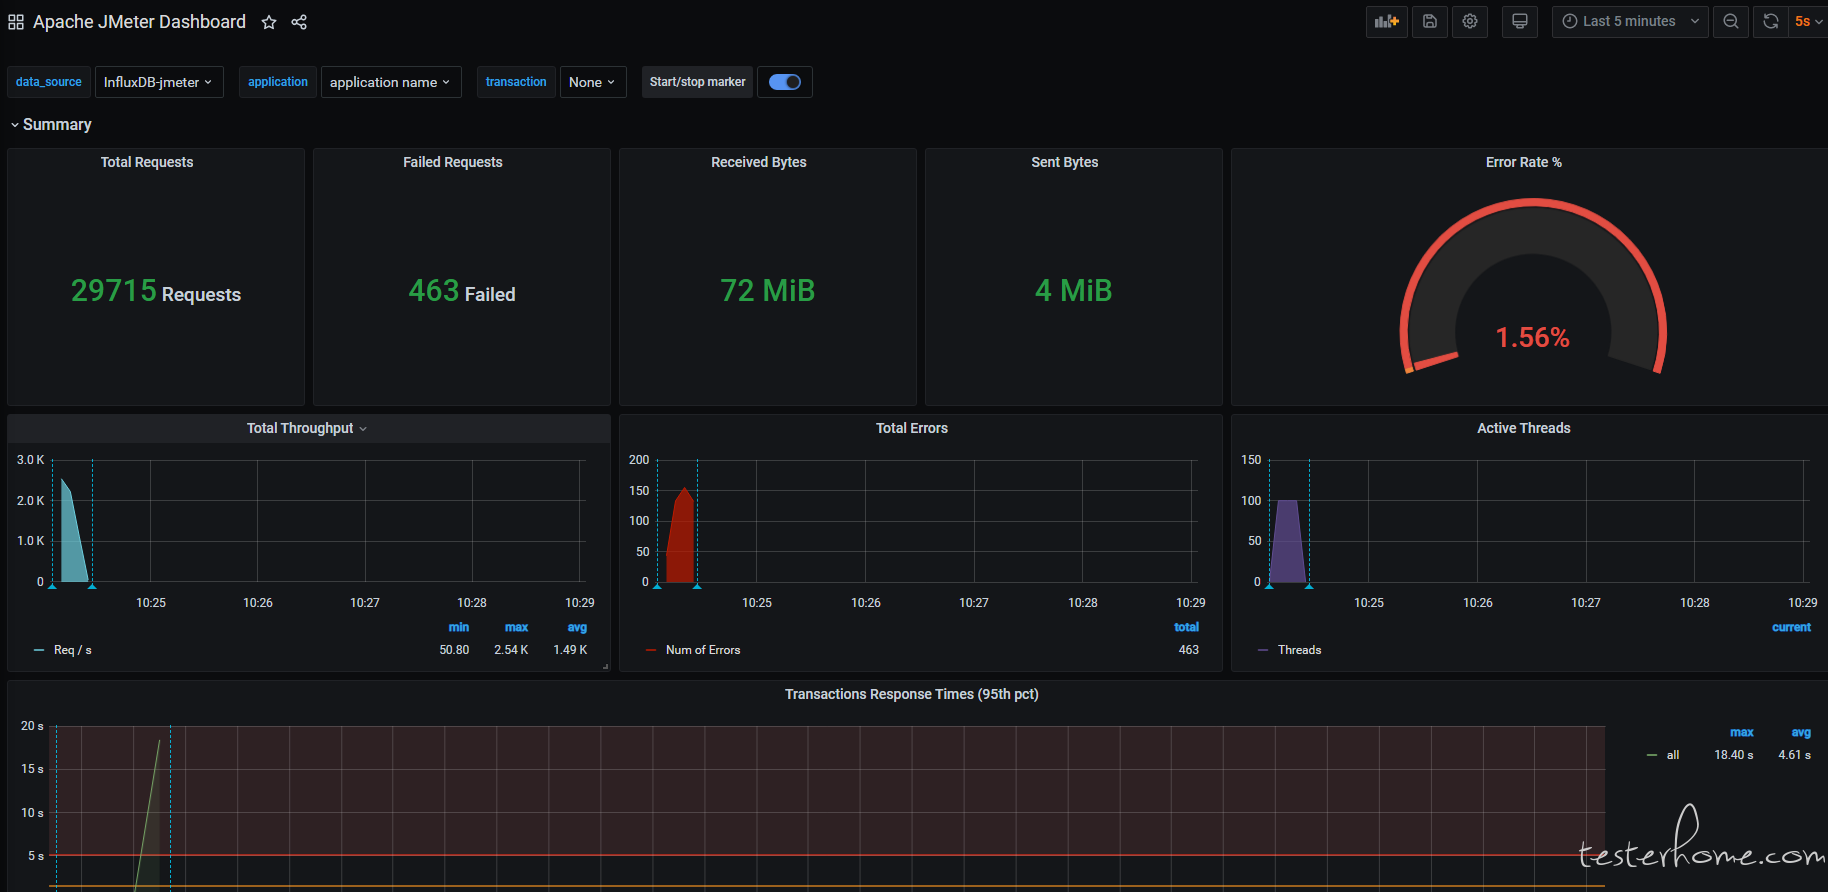Click the Add panel icon
1828x892 pixels.
tap(1386, 21)
